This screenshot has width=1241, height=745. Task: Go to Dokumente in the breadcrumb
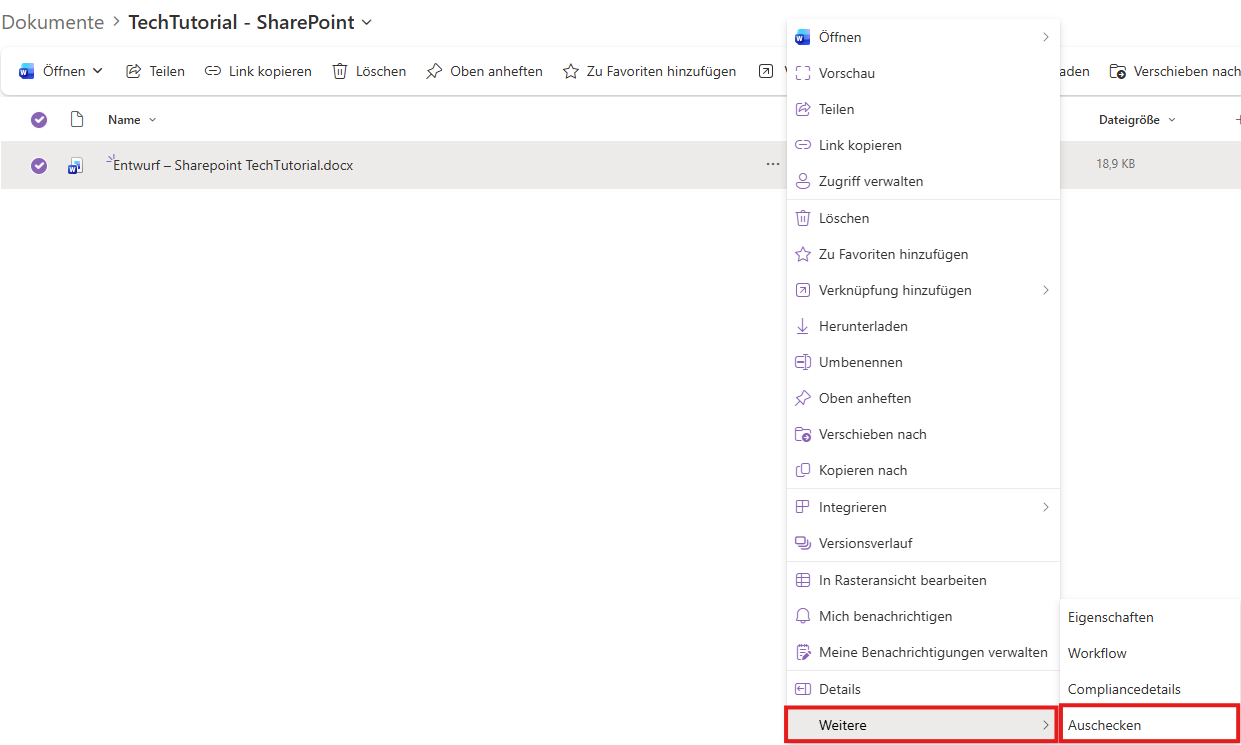click(x=52, y=22)
